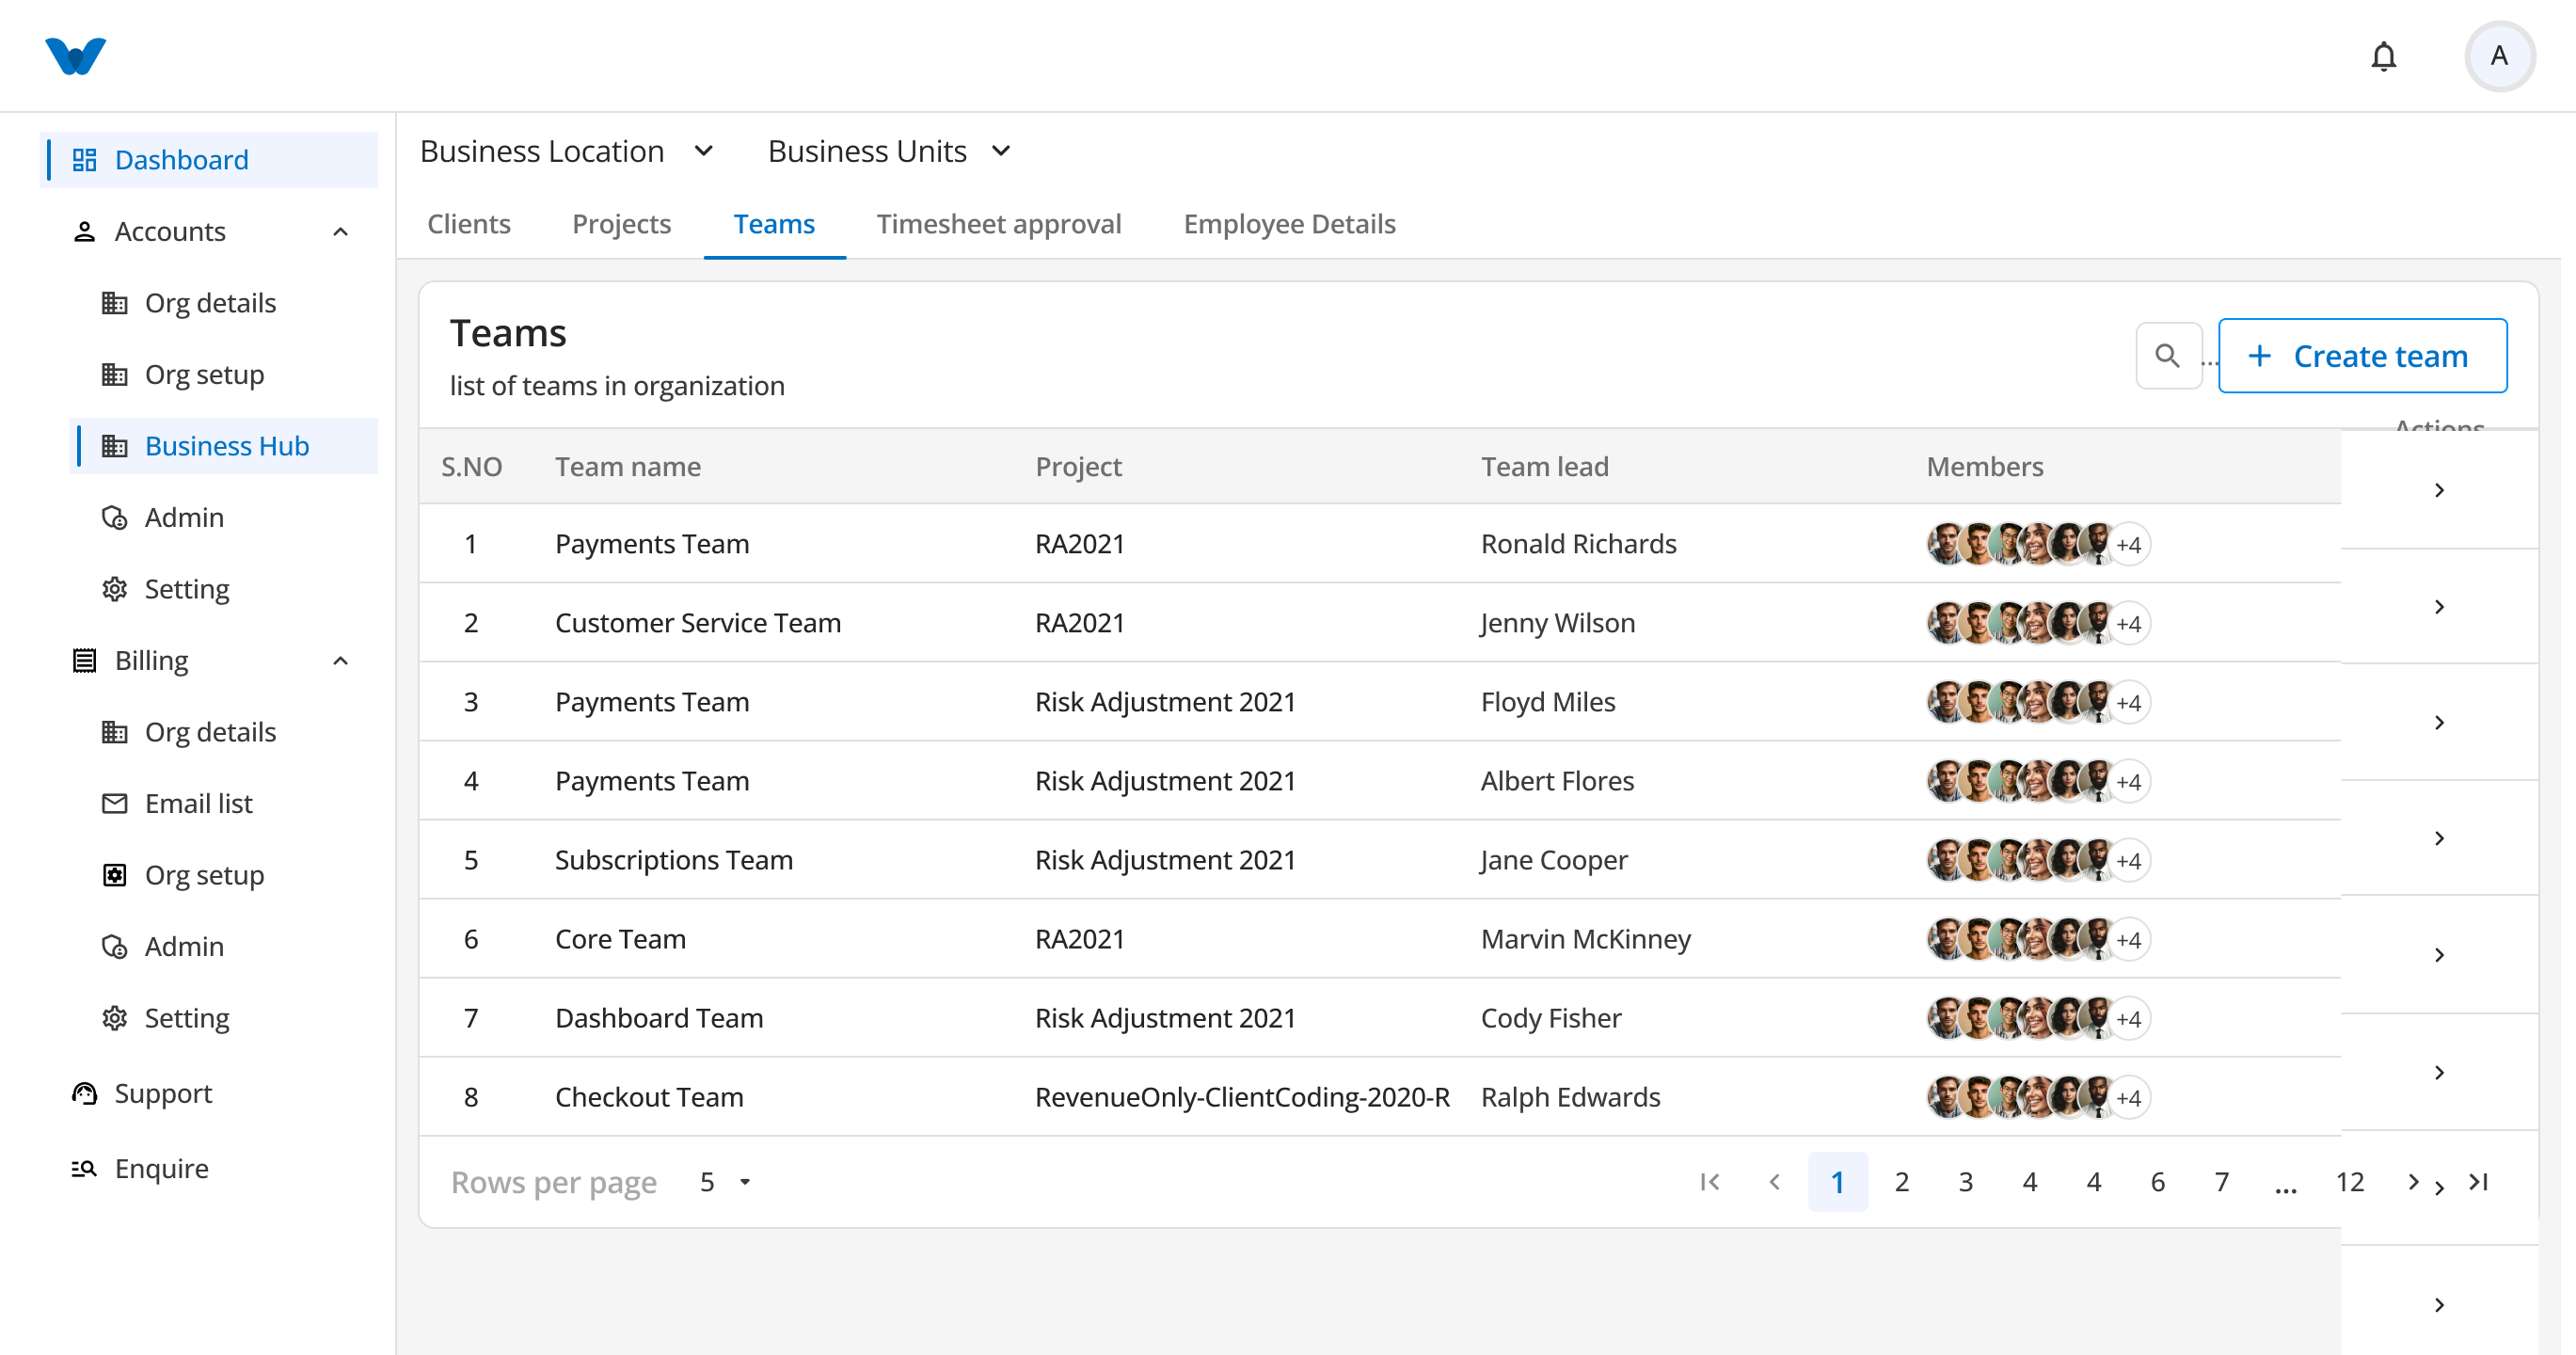
Task: Collapse the Billing section
Action: pos(340,661)
